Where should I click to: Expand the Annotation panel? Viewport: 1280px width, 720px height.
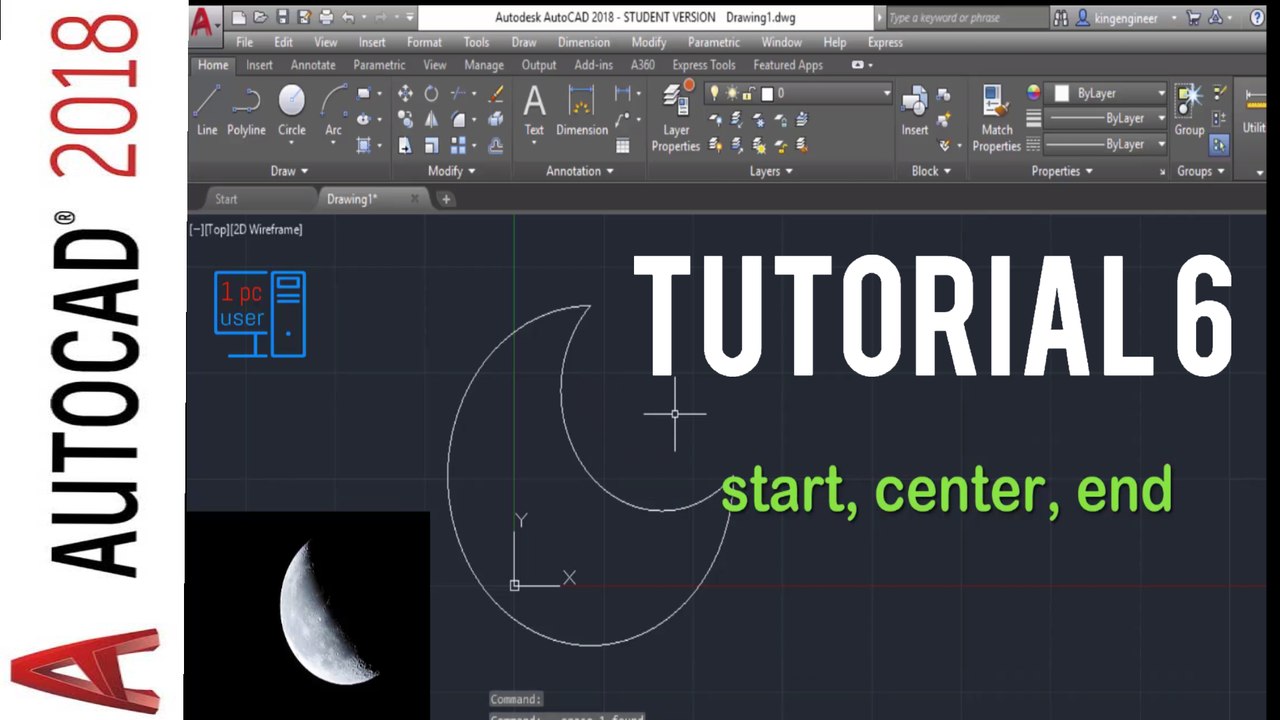579,171
